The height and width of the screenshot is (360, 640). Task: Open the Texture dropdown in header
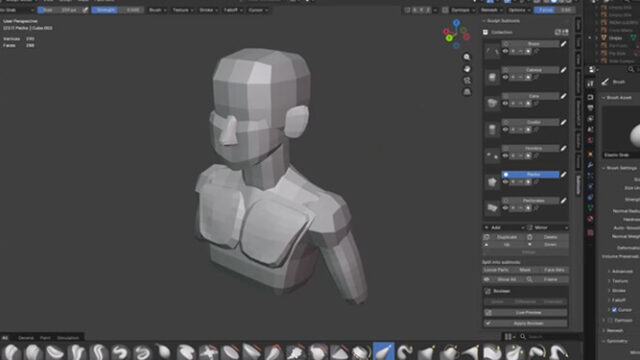point(182,10)
